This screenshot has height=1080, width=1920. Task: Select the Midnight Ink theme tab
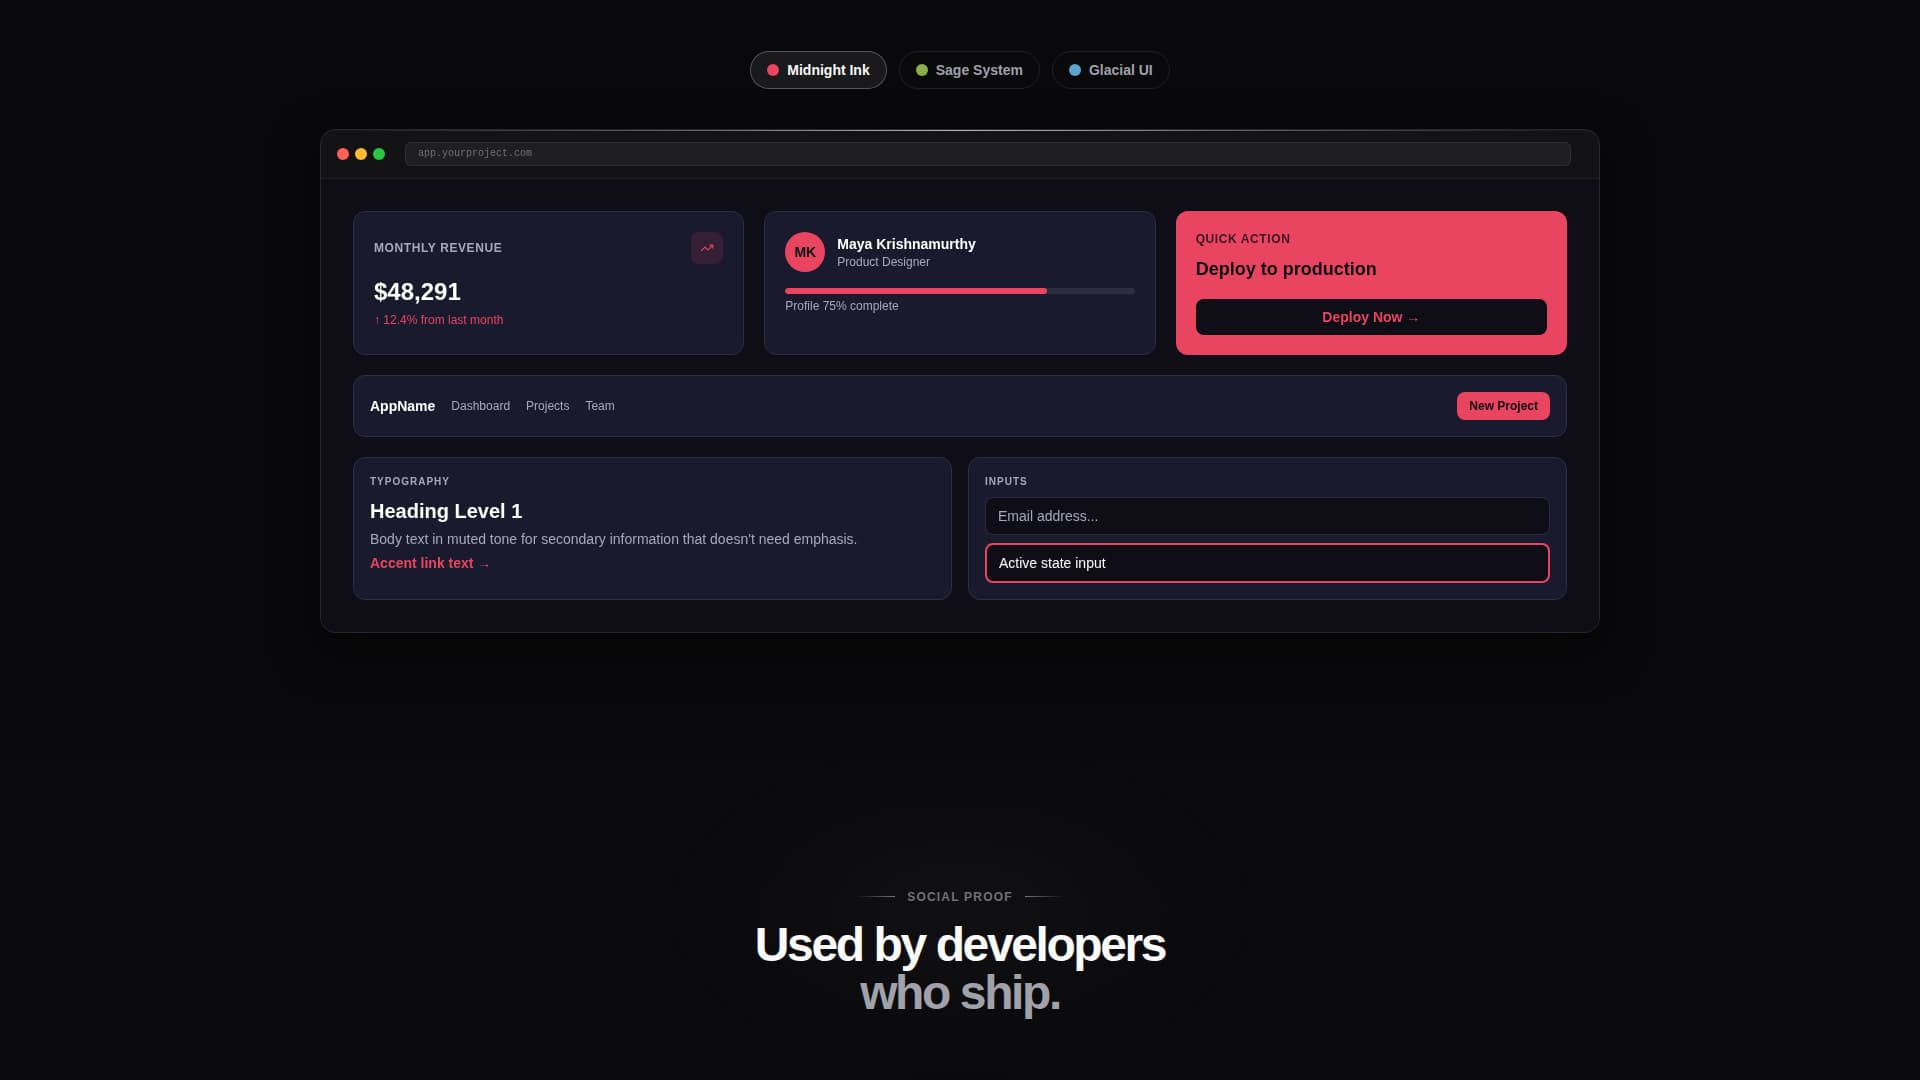tap(818, 70)
